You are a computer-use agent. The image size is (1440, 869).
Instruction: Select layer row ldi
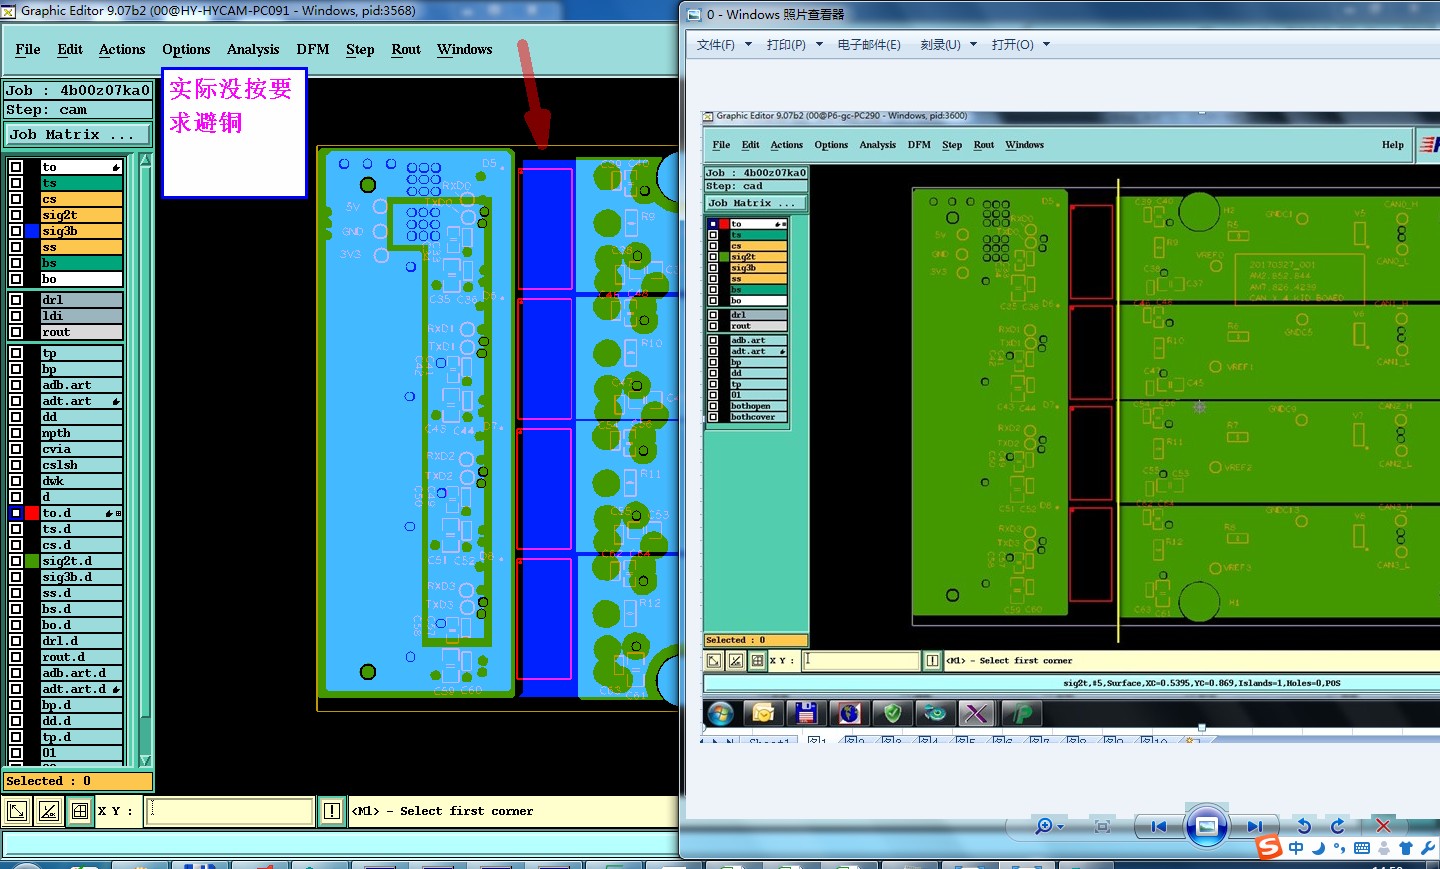click(x=81, y=316)
